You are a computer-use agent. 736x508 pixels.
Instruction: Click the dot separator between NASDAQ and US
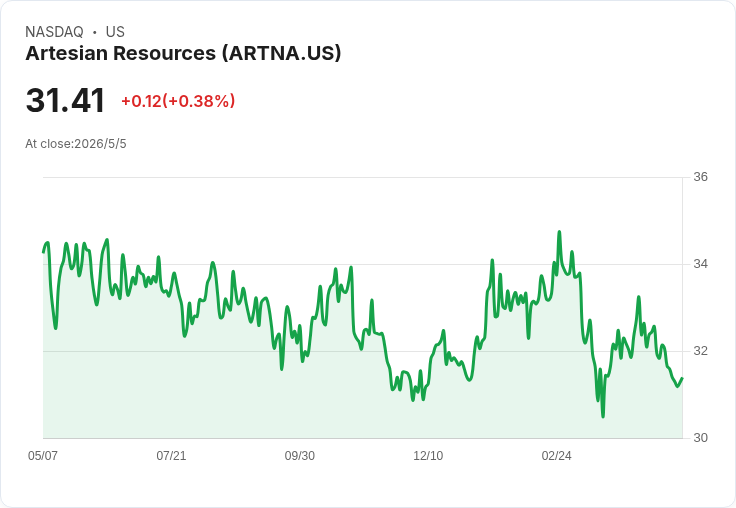pos(95,32)
